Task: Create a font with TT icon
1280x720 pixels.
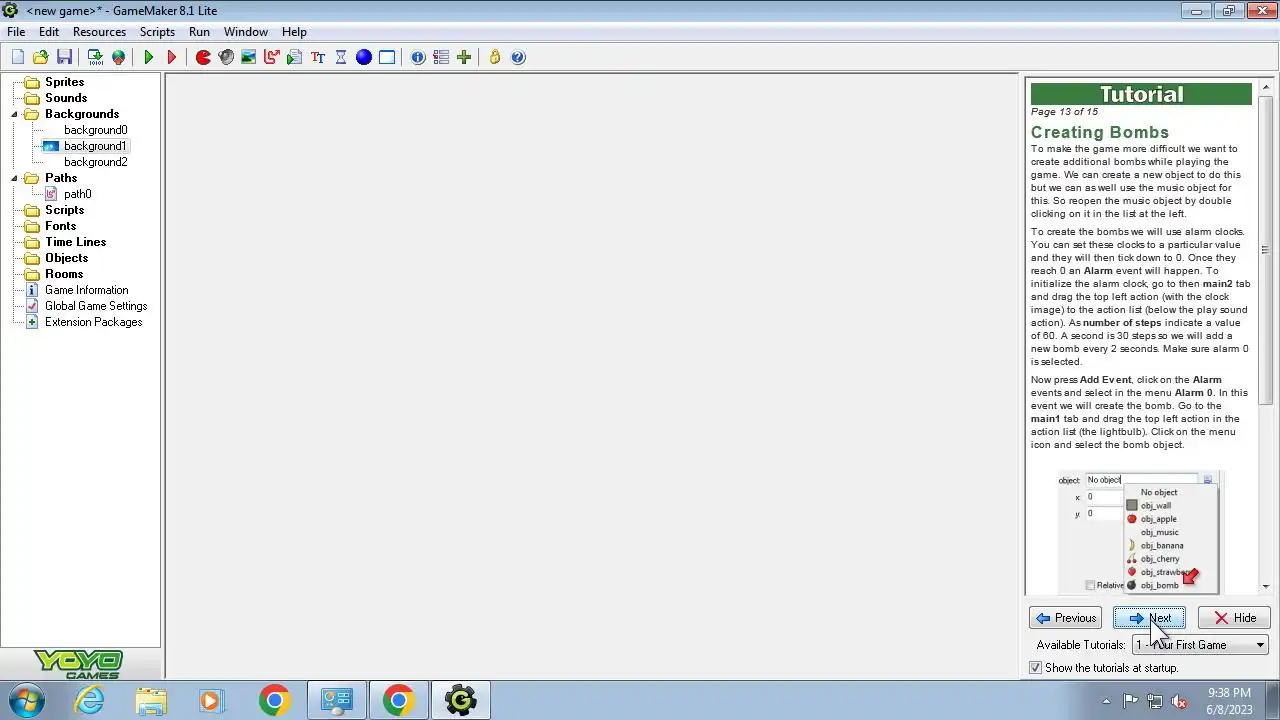Action: coord(318,57)
